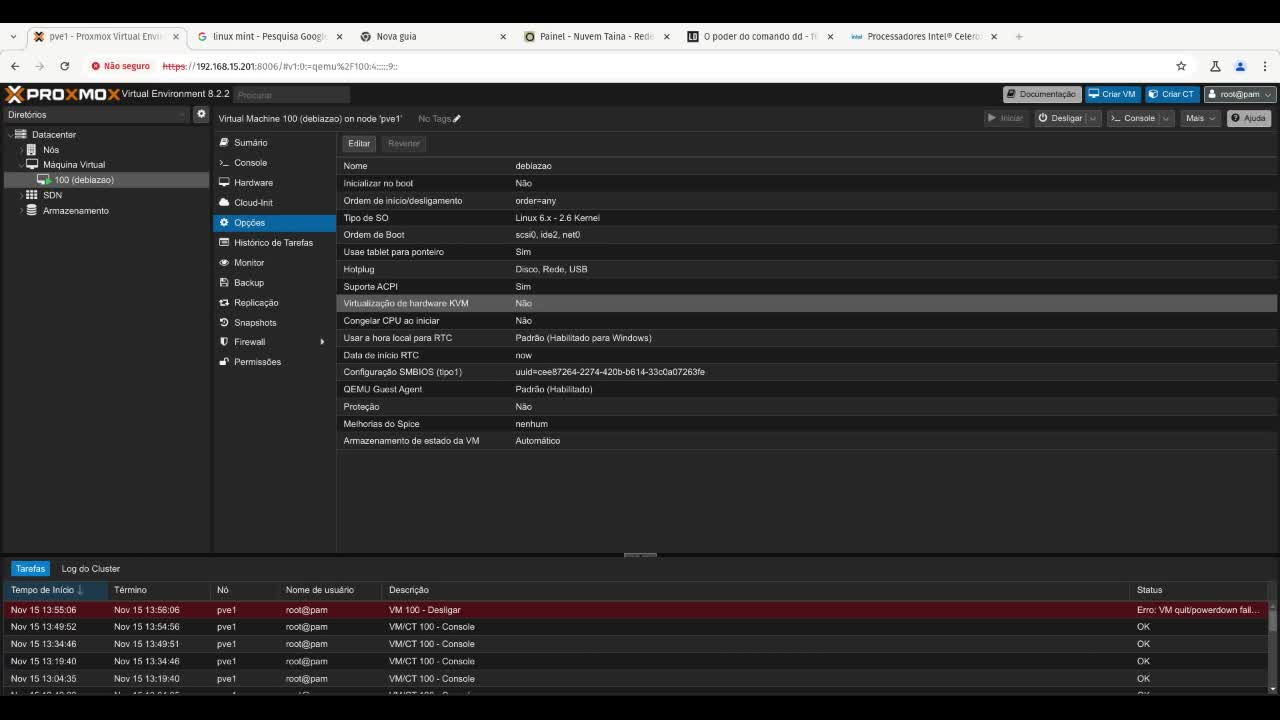Sort tasks by Status column header
Viewport: 1280px width, 720px height.
(x=1198, y=590)
